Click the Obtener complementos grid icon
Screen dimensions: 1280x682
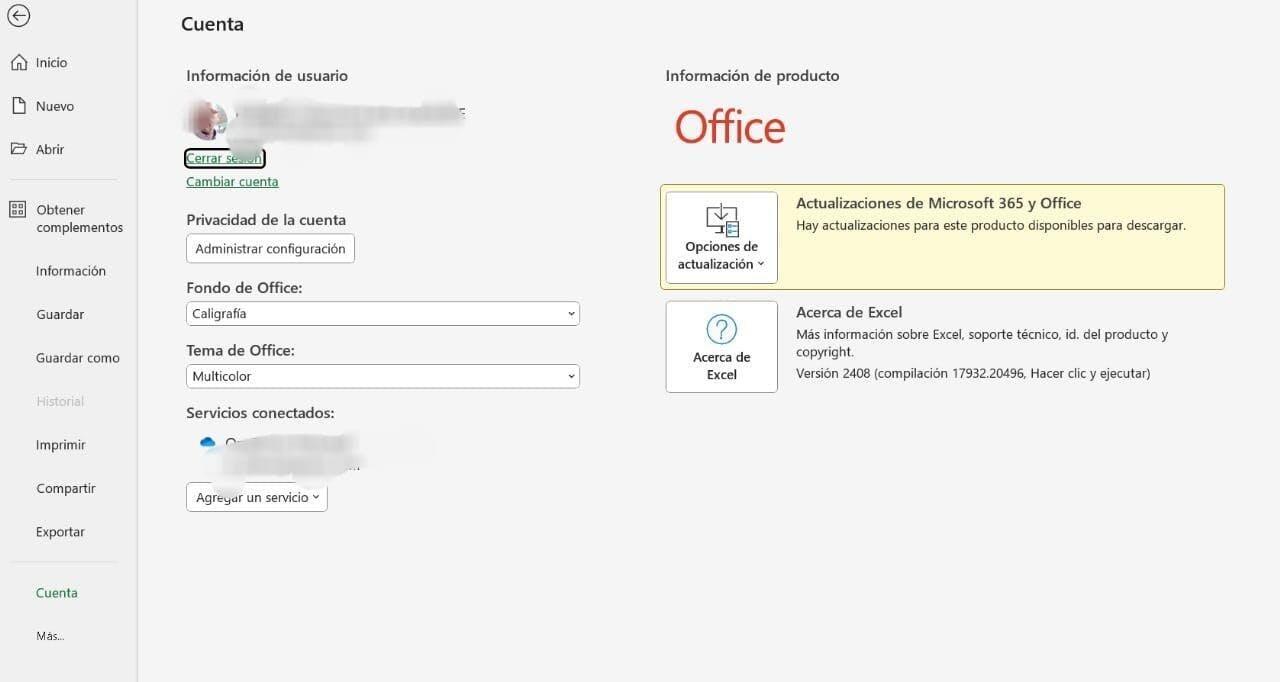[17, 209]
